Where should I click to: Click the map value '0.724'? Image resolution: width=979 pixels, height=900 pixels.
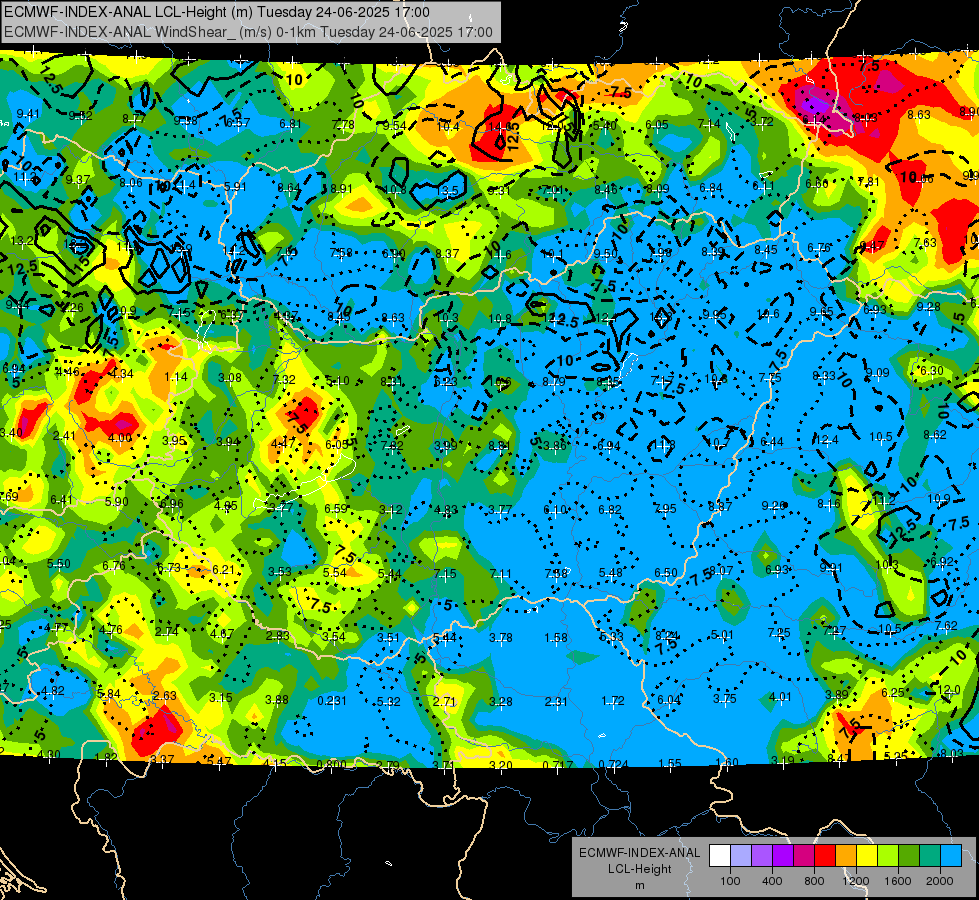pos(613,764)
